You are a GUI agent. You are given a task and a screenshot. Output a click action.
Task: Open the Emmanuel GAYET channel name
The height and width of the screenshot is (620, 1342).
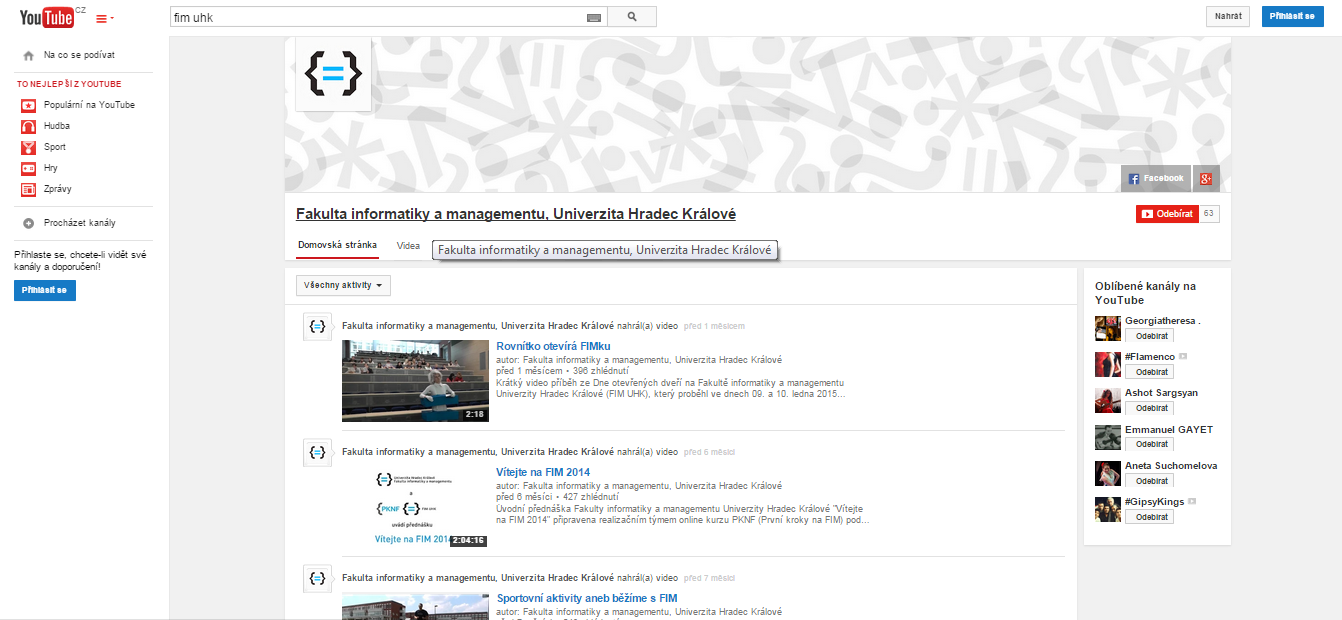[x=1169, y=429]
